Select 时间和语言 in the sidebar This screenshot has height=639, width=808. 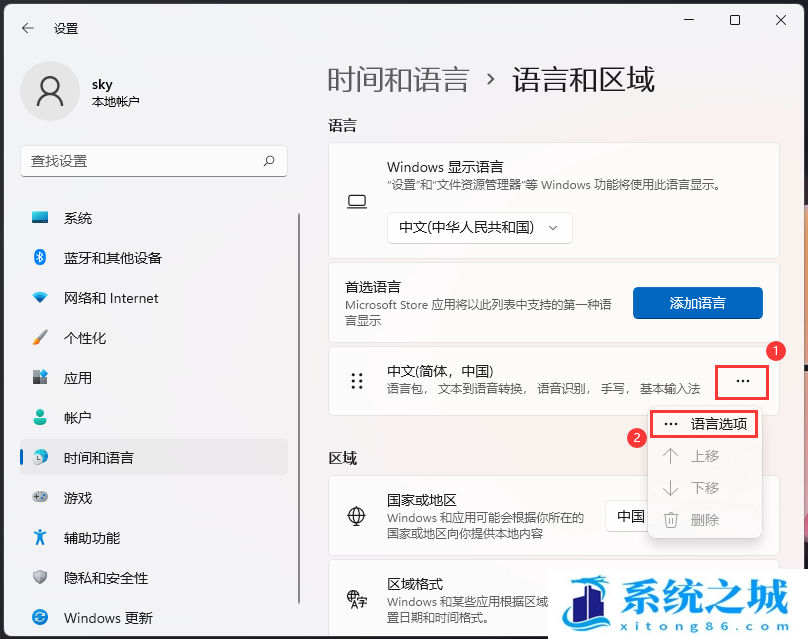pos(154,457)
